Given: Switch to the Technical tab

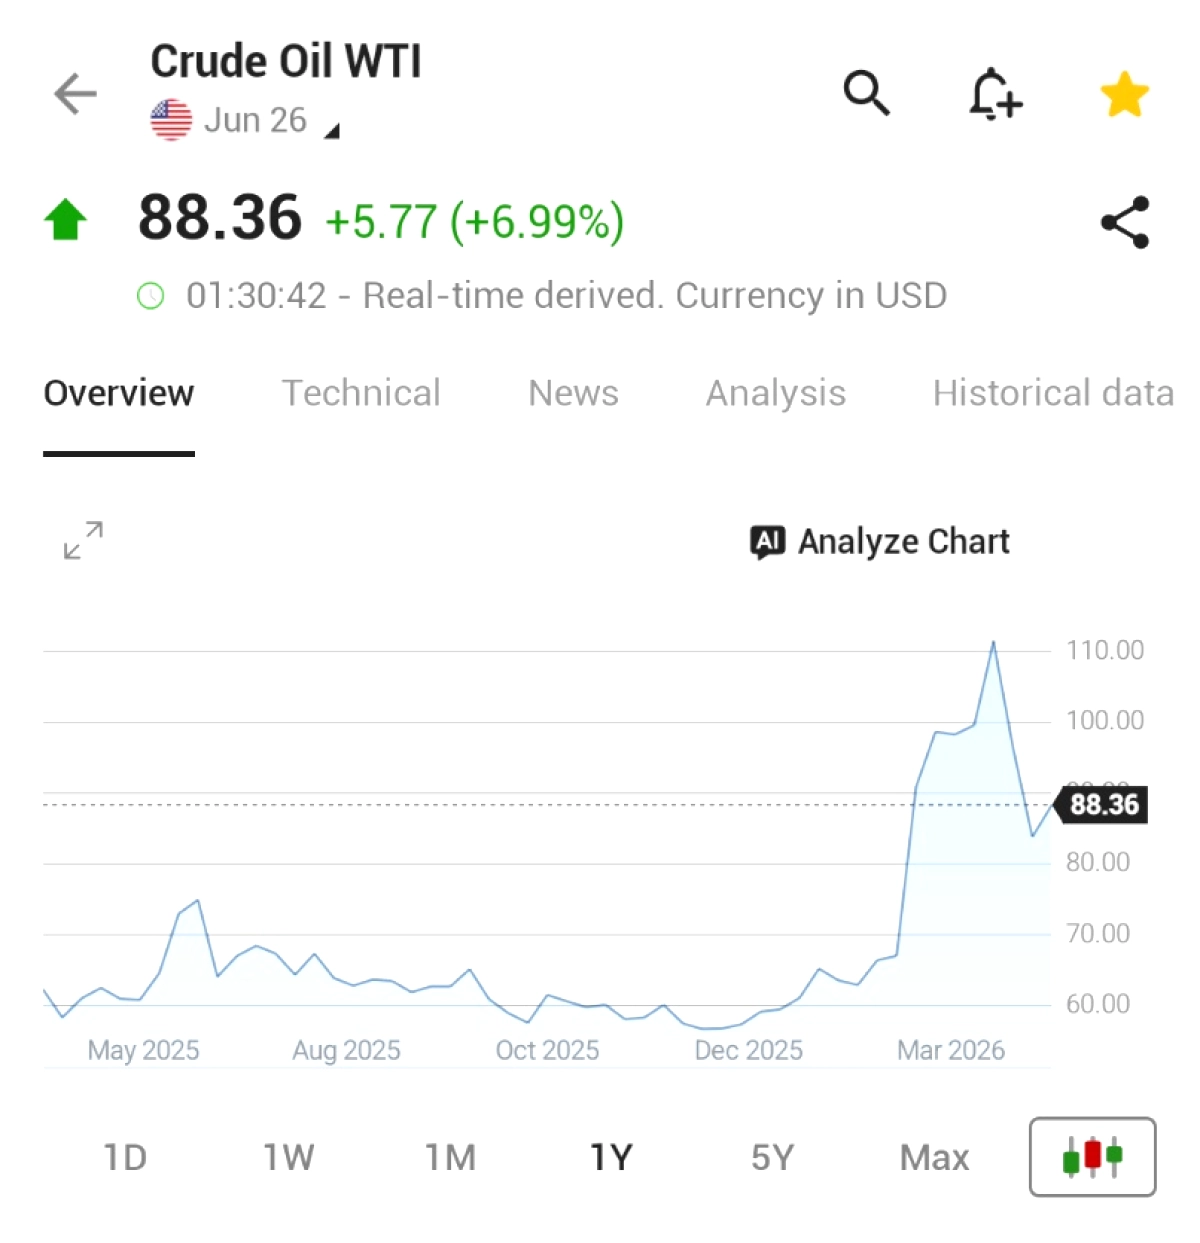Looking at the screenshot, I should [360, 393].
